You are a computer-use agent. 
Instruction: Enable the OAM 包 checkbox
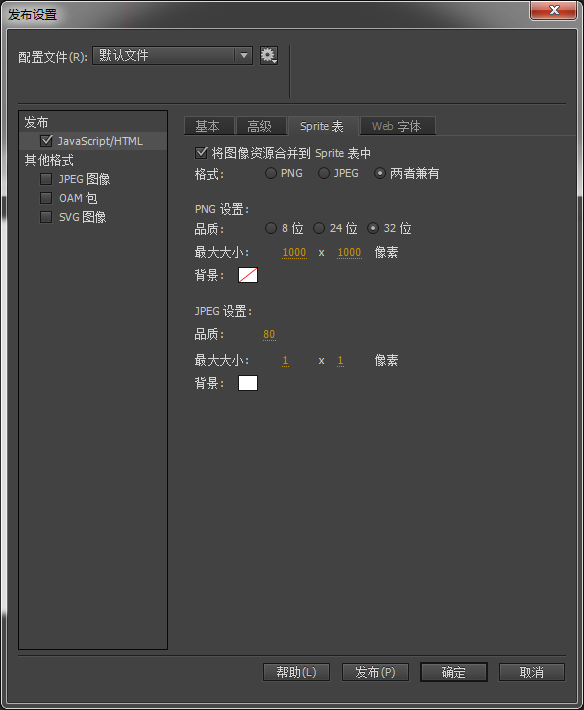46,198
